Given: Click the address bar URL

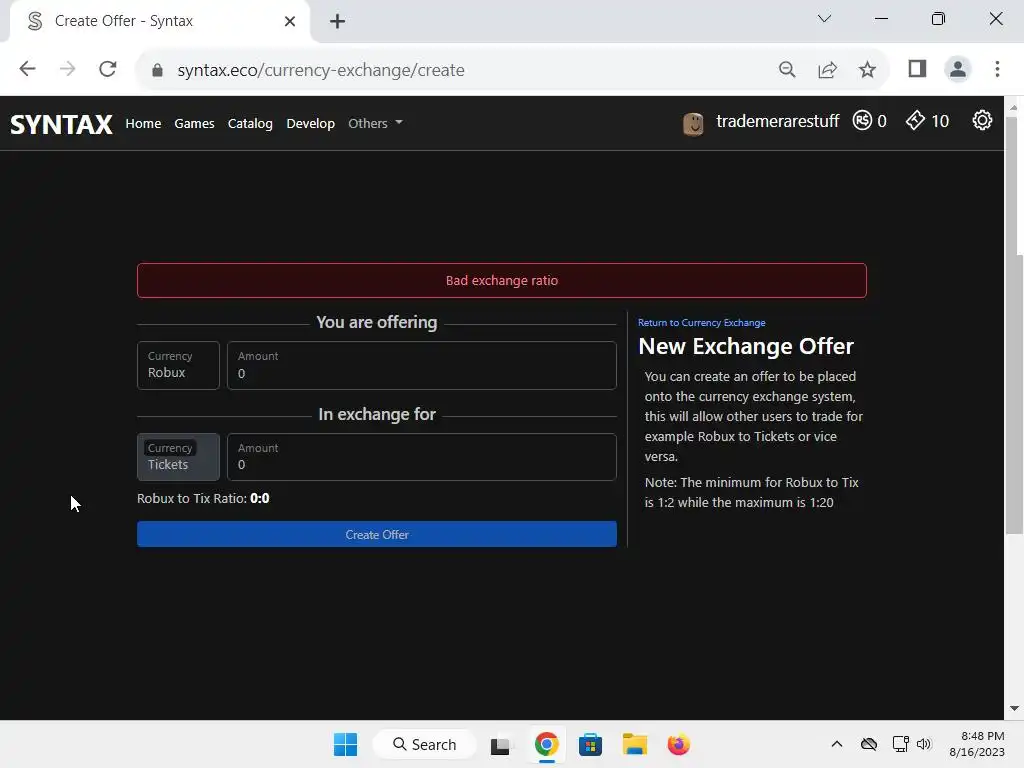Looking at the screenshot, I should coord(321,70).
